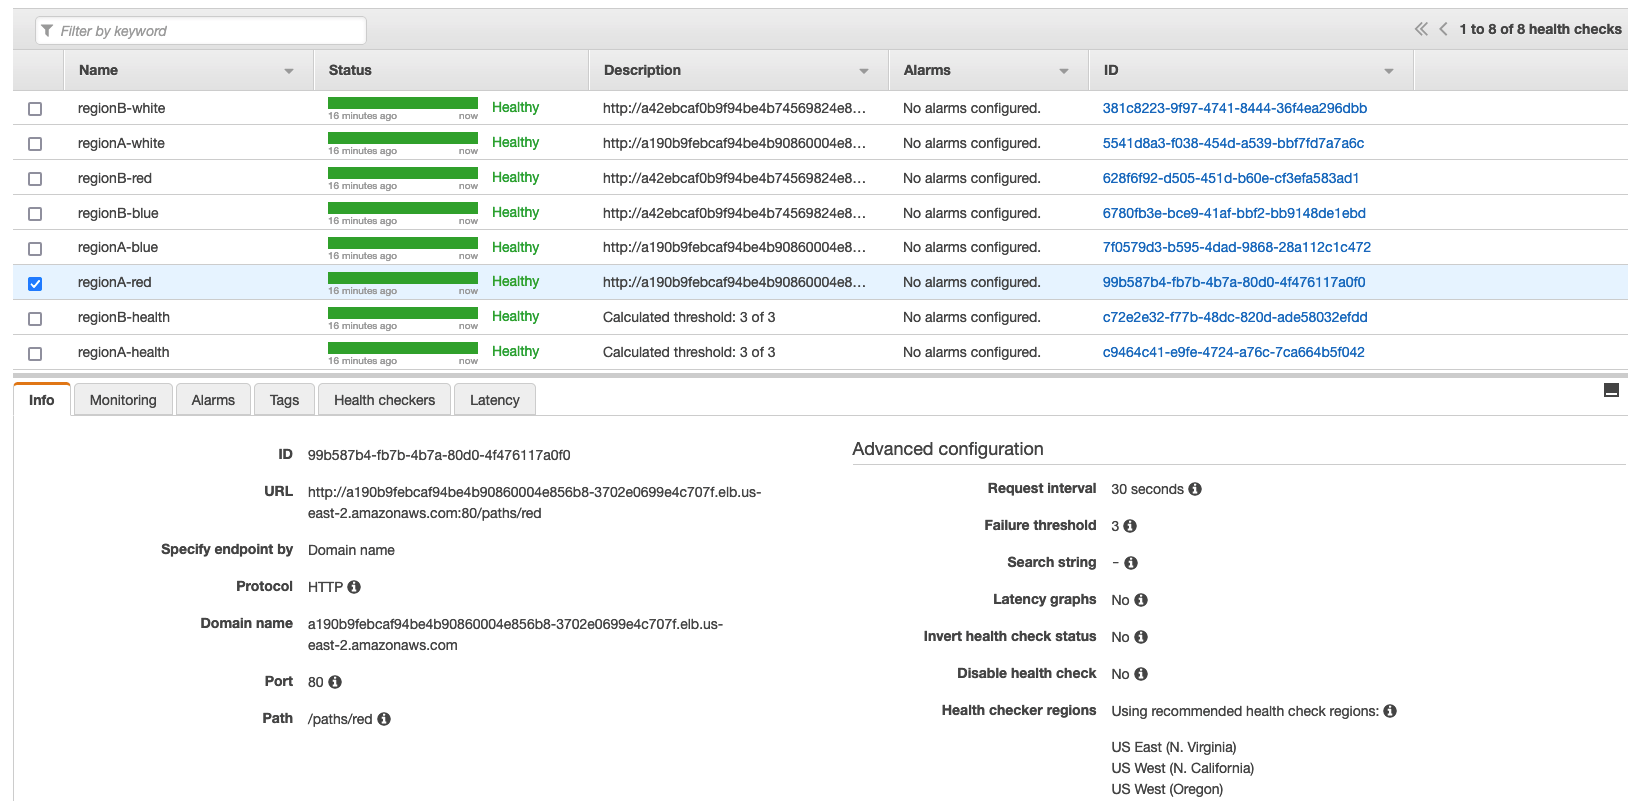Uncheck the regionA-red health check
The height and width of the screenshot is (801, 1628).
[35, 283]
